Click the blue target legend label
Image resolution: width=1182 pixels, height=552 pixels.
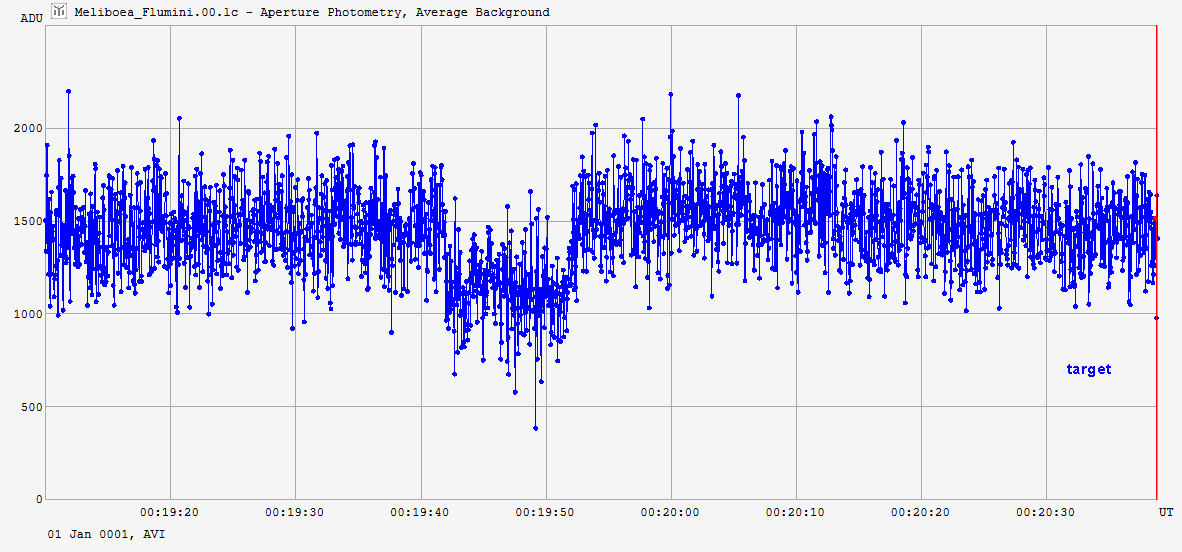pos(1089,370)
